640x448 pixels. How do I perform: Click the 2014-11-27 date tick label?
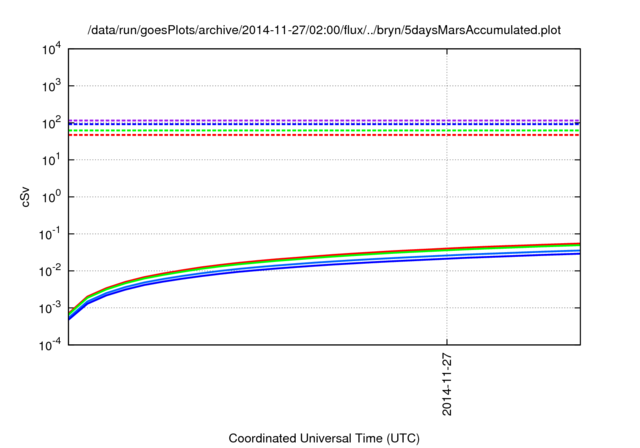click(x=447, y=384)
